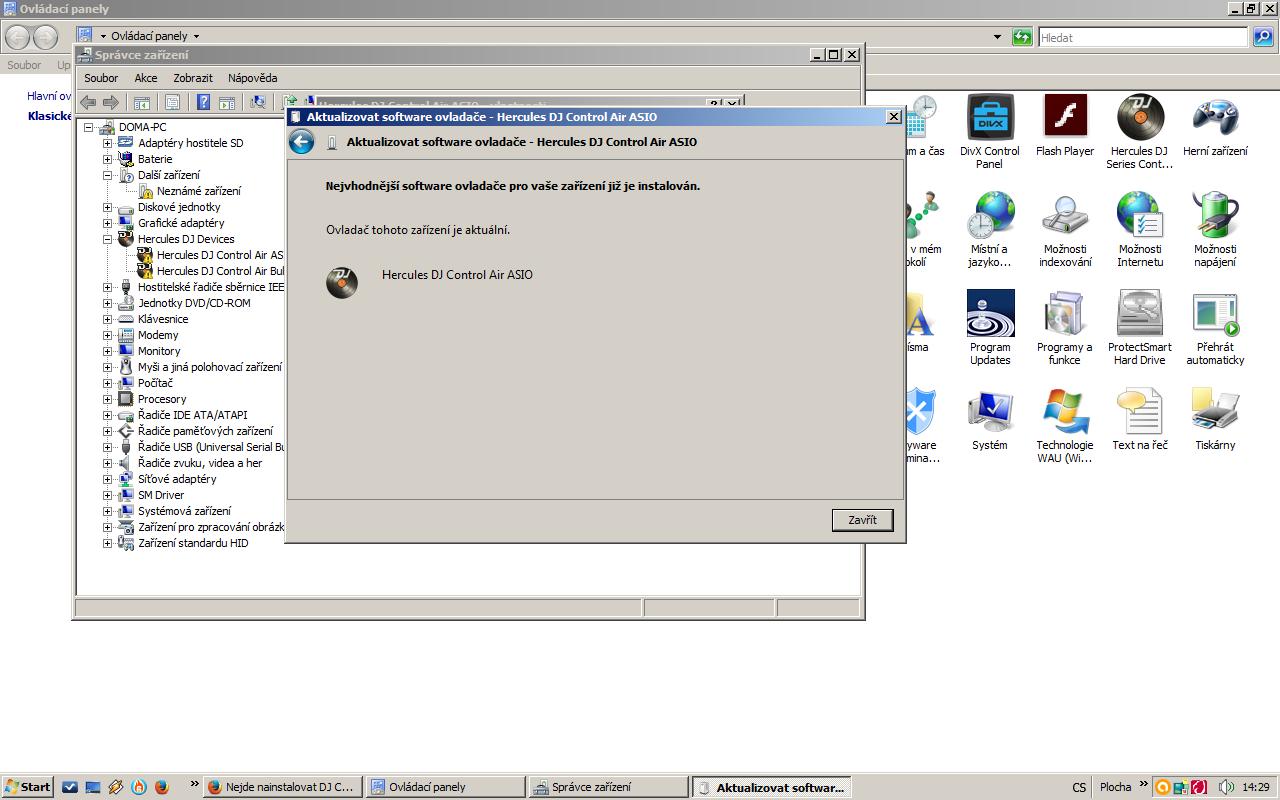Screen dimensions: 1280x800
Task: Open the Akce menu in Správce zařízení
Action: pos(146,78)
